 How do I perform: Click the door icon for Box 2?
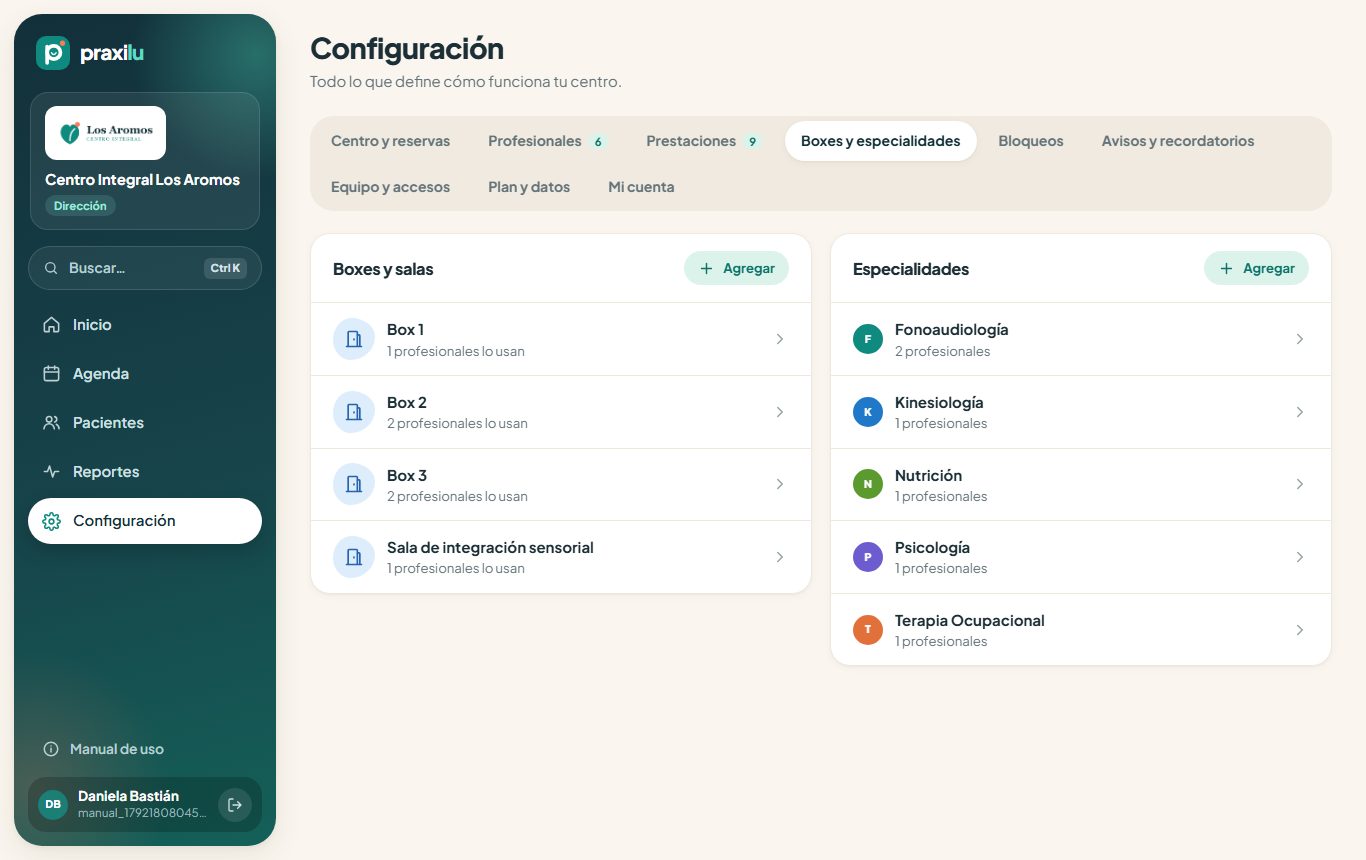coord(354,412)
